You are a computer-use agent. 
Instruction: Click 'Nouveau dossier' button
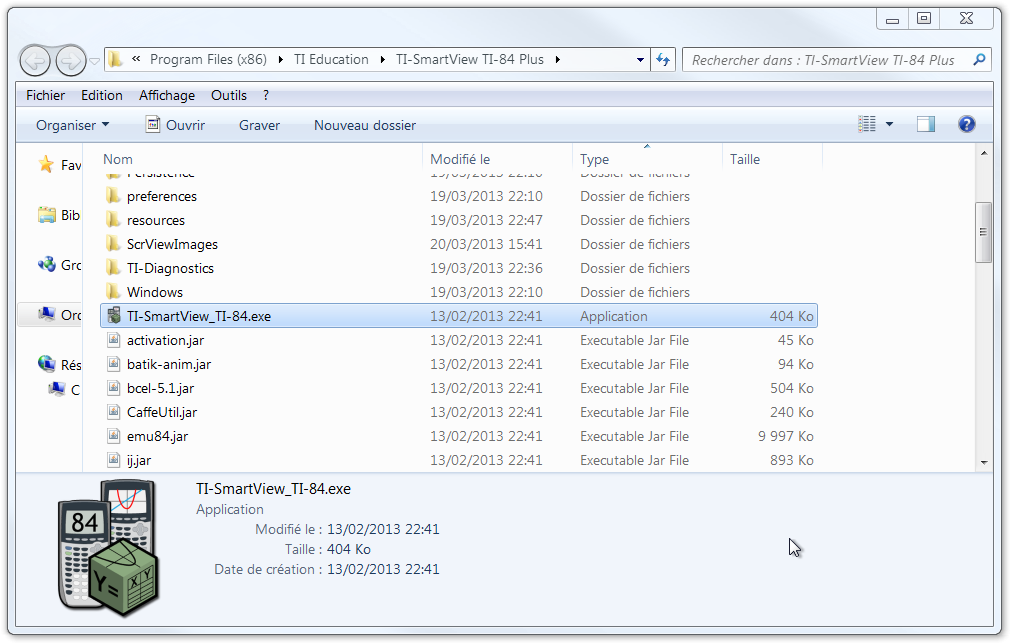(365, 125)
